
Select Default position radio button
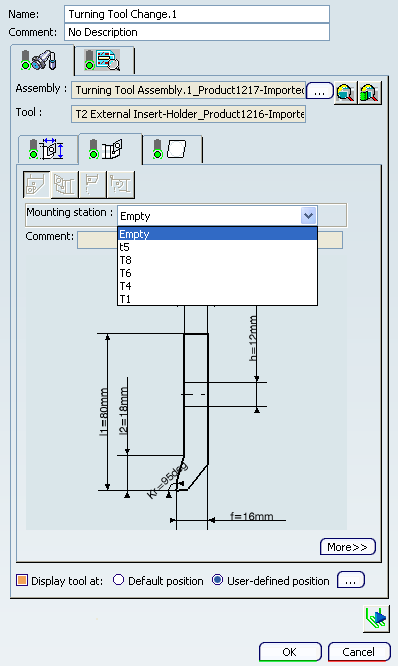point(119,580)
